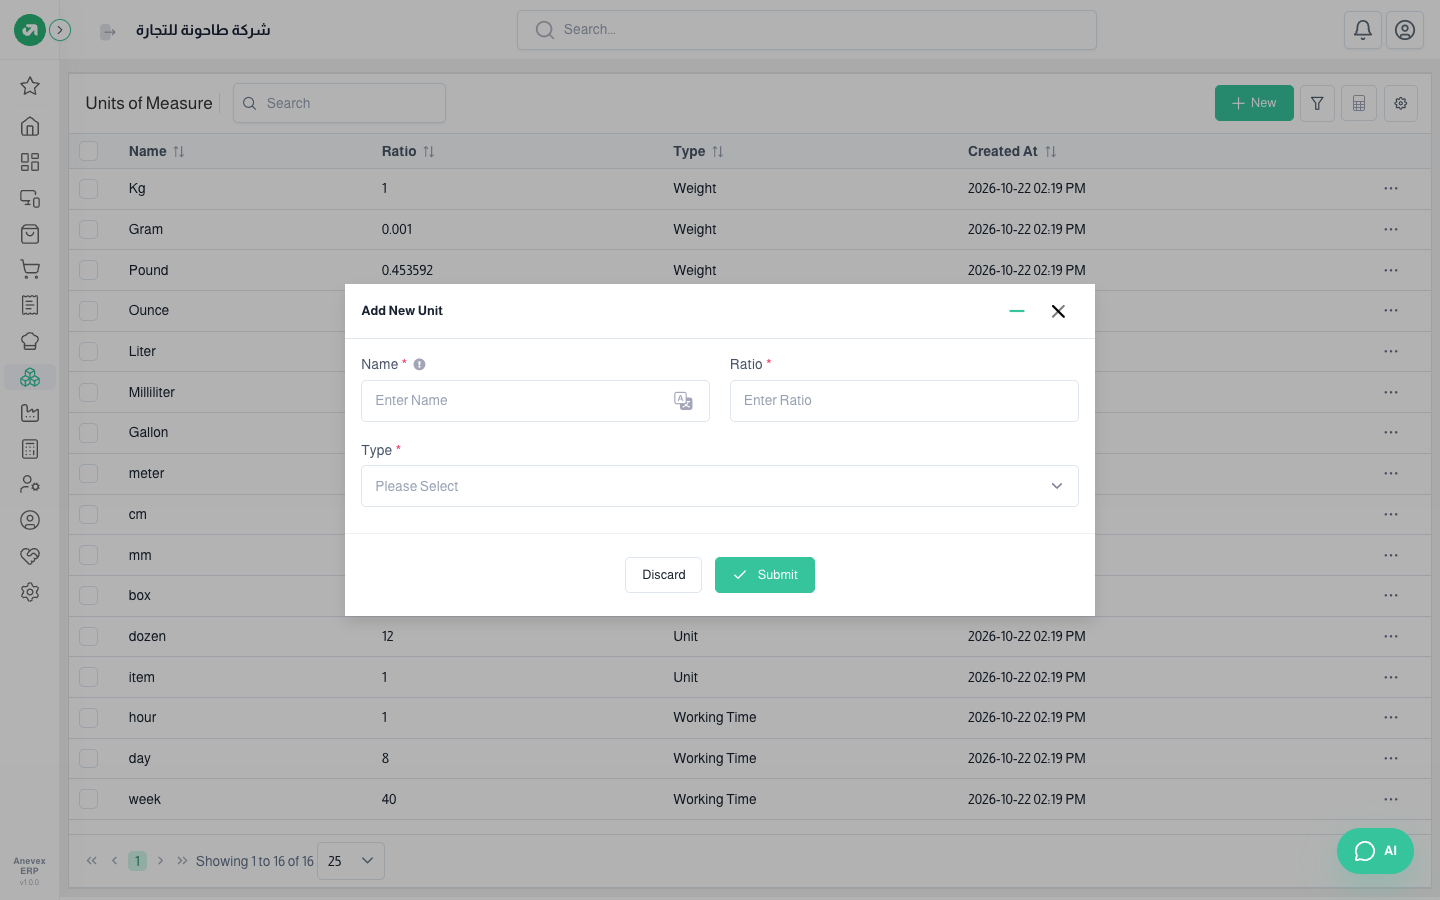1440x900 pixels.
Task: Check the hour row checkbox
Action: click(89, 717)
